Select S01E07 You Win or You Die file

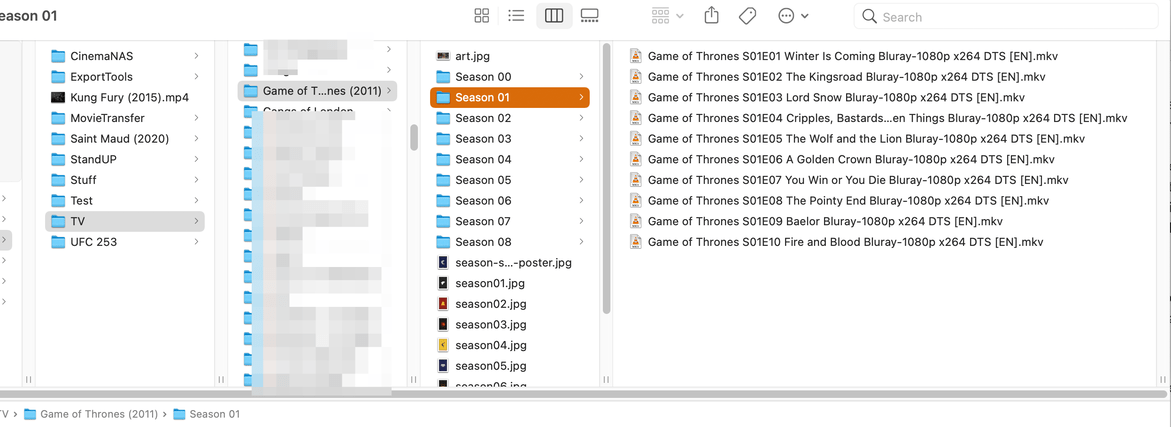pos(849,180)
